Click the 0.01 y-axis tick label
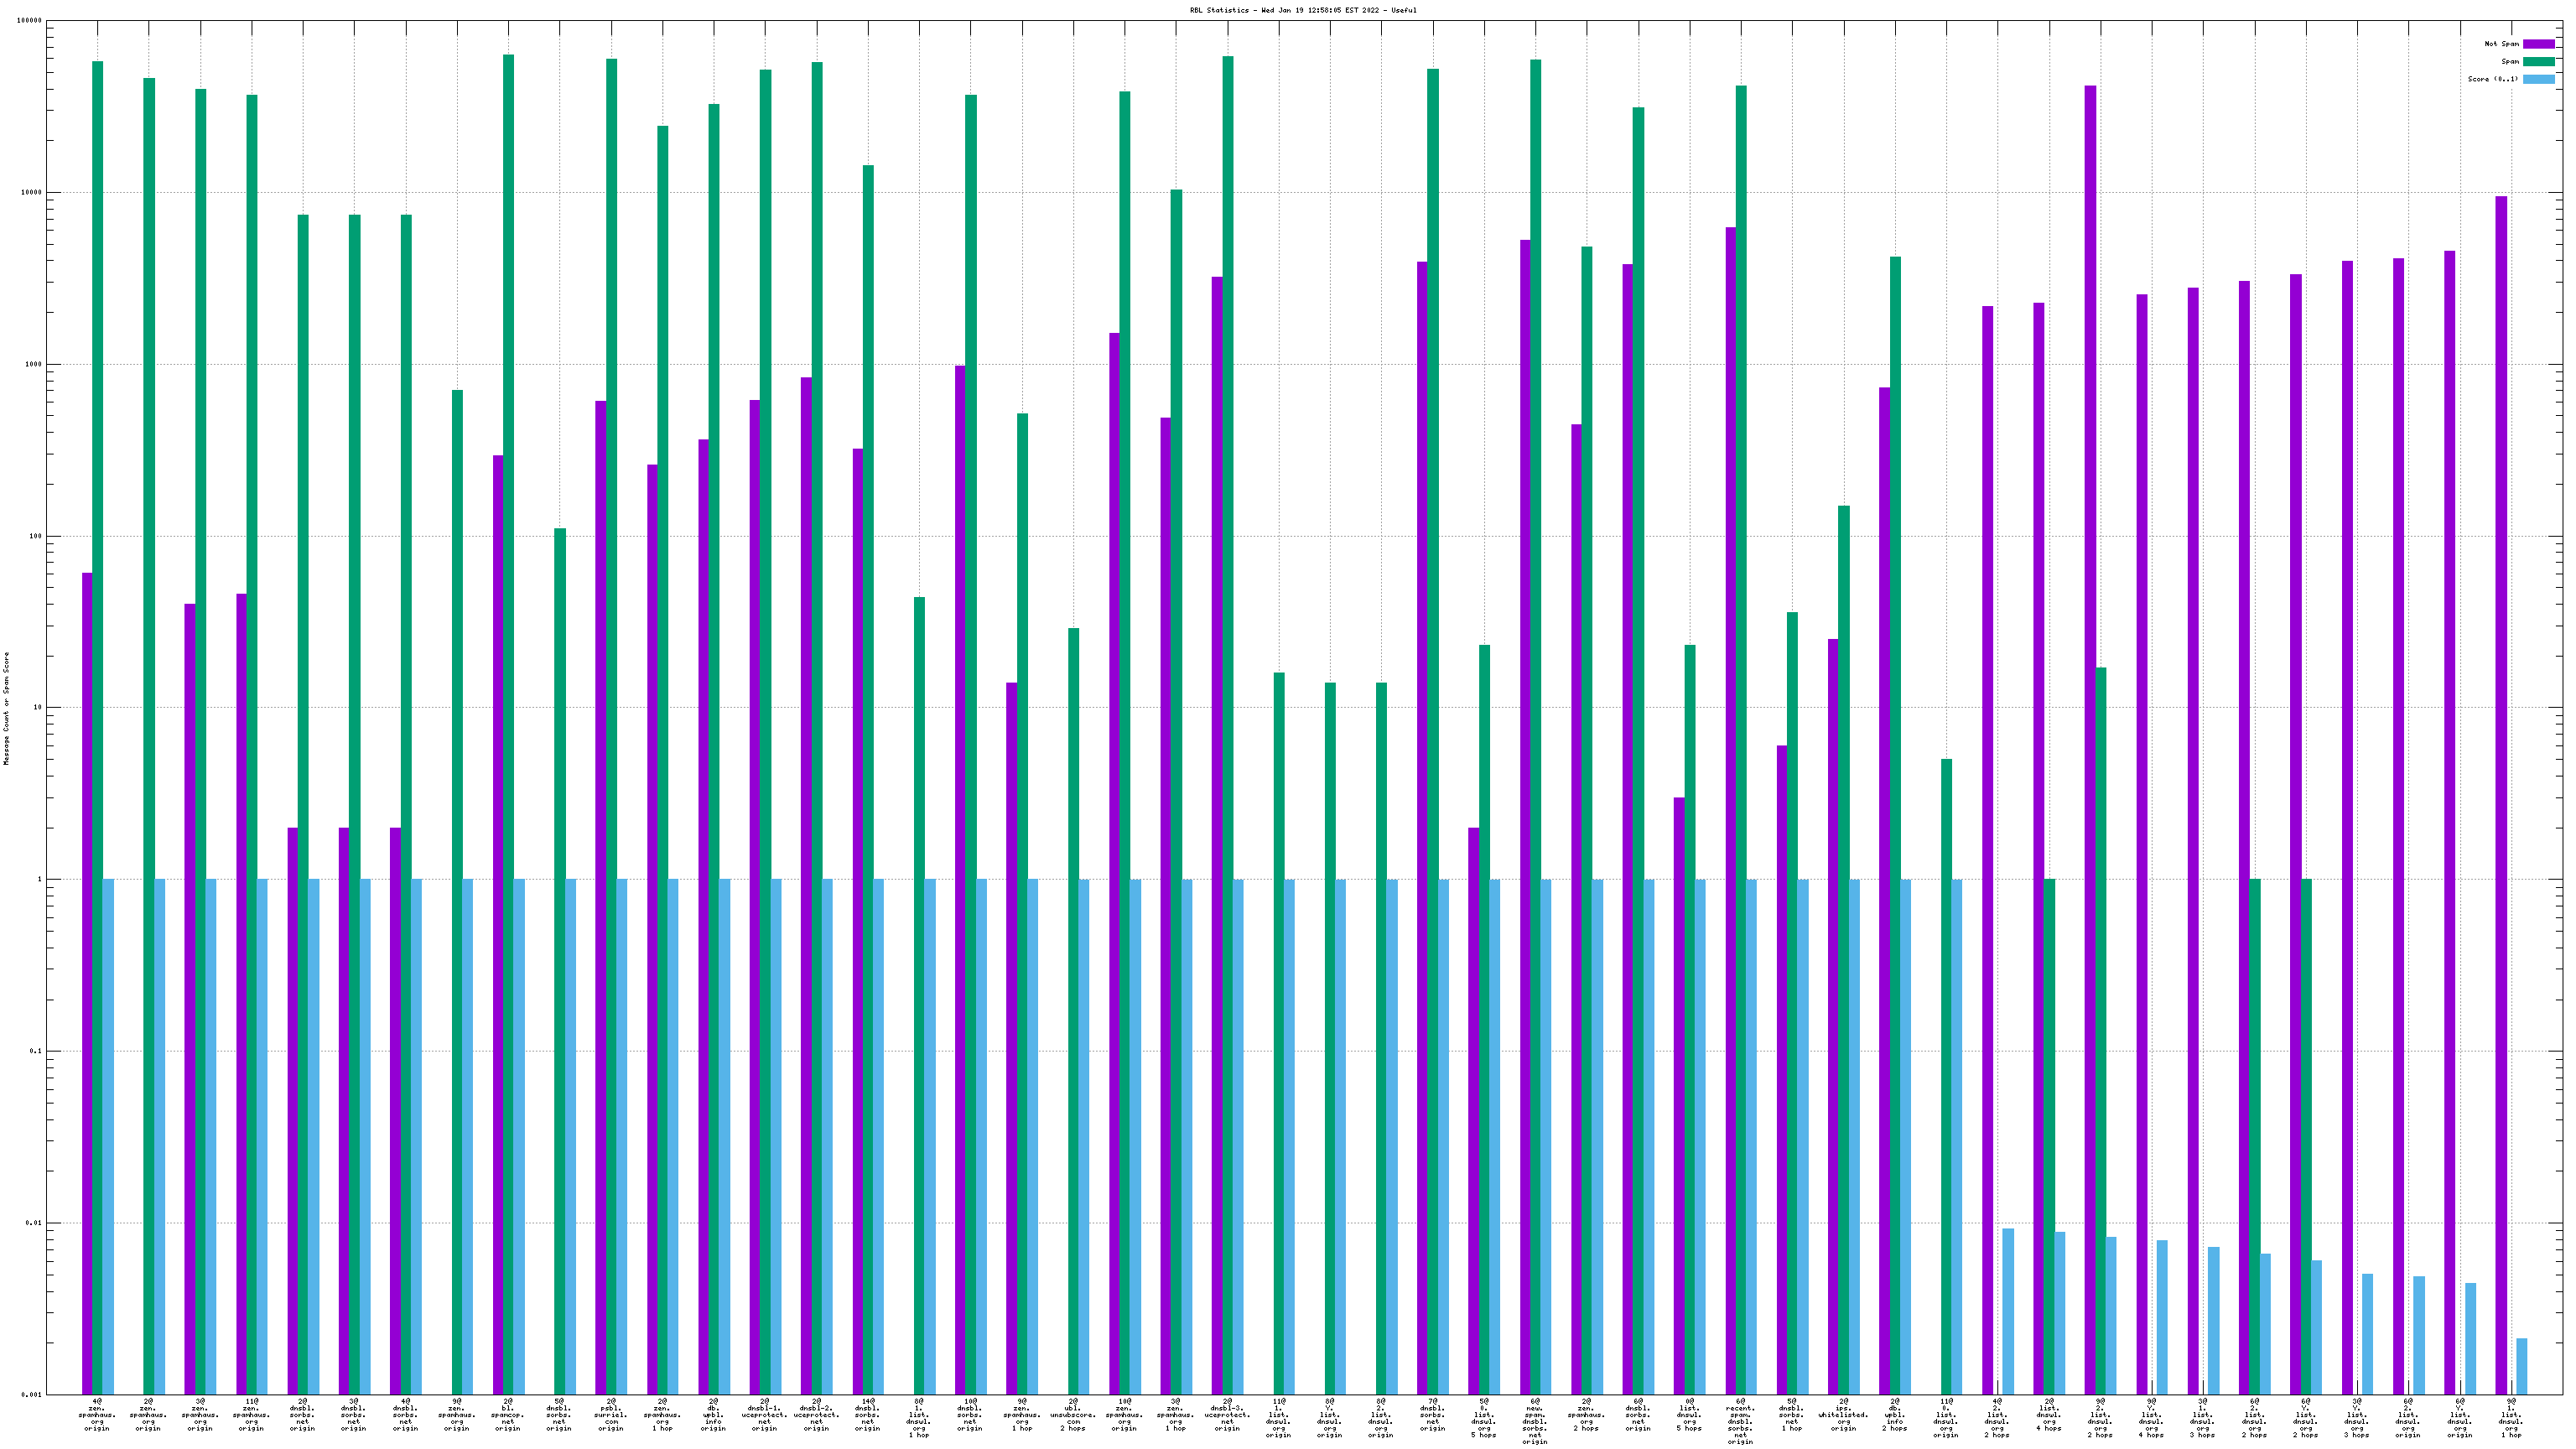 [33, 1223]
